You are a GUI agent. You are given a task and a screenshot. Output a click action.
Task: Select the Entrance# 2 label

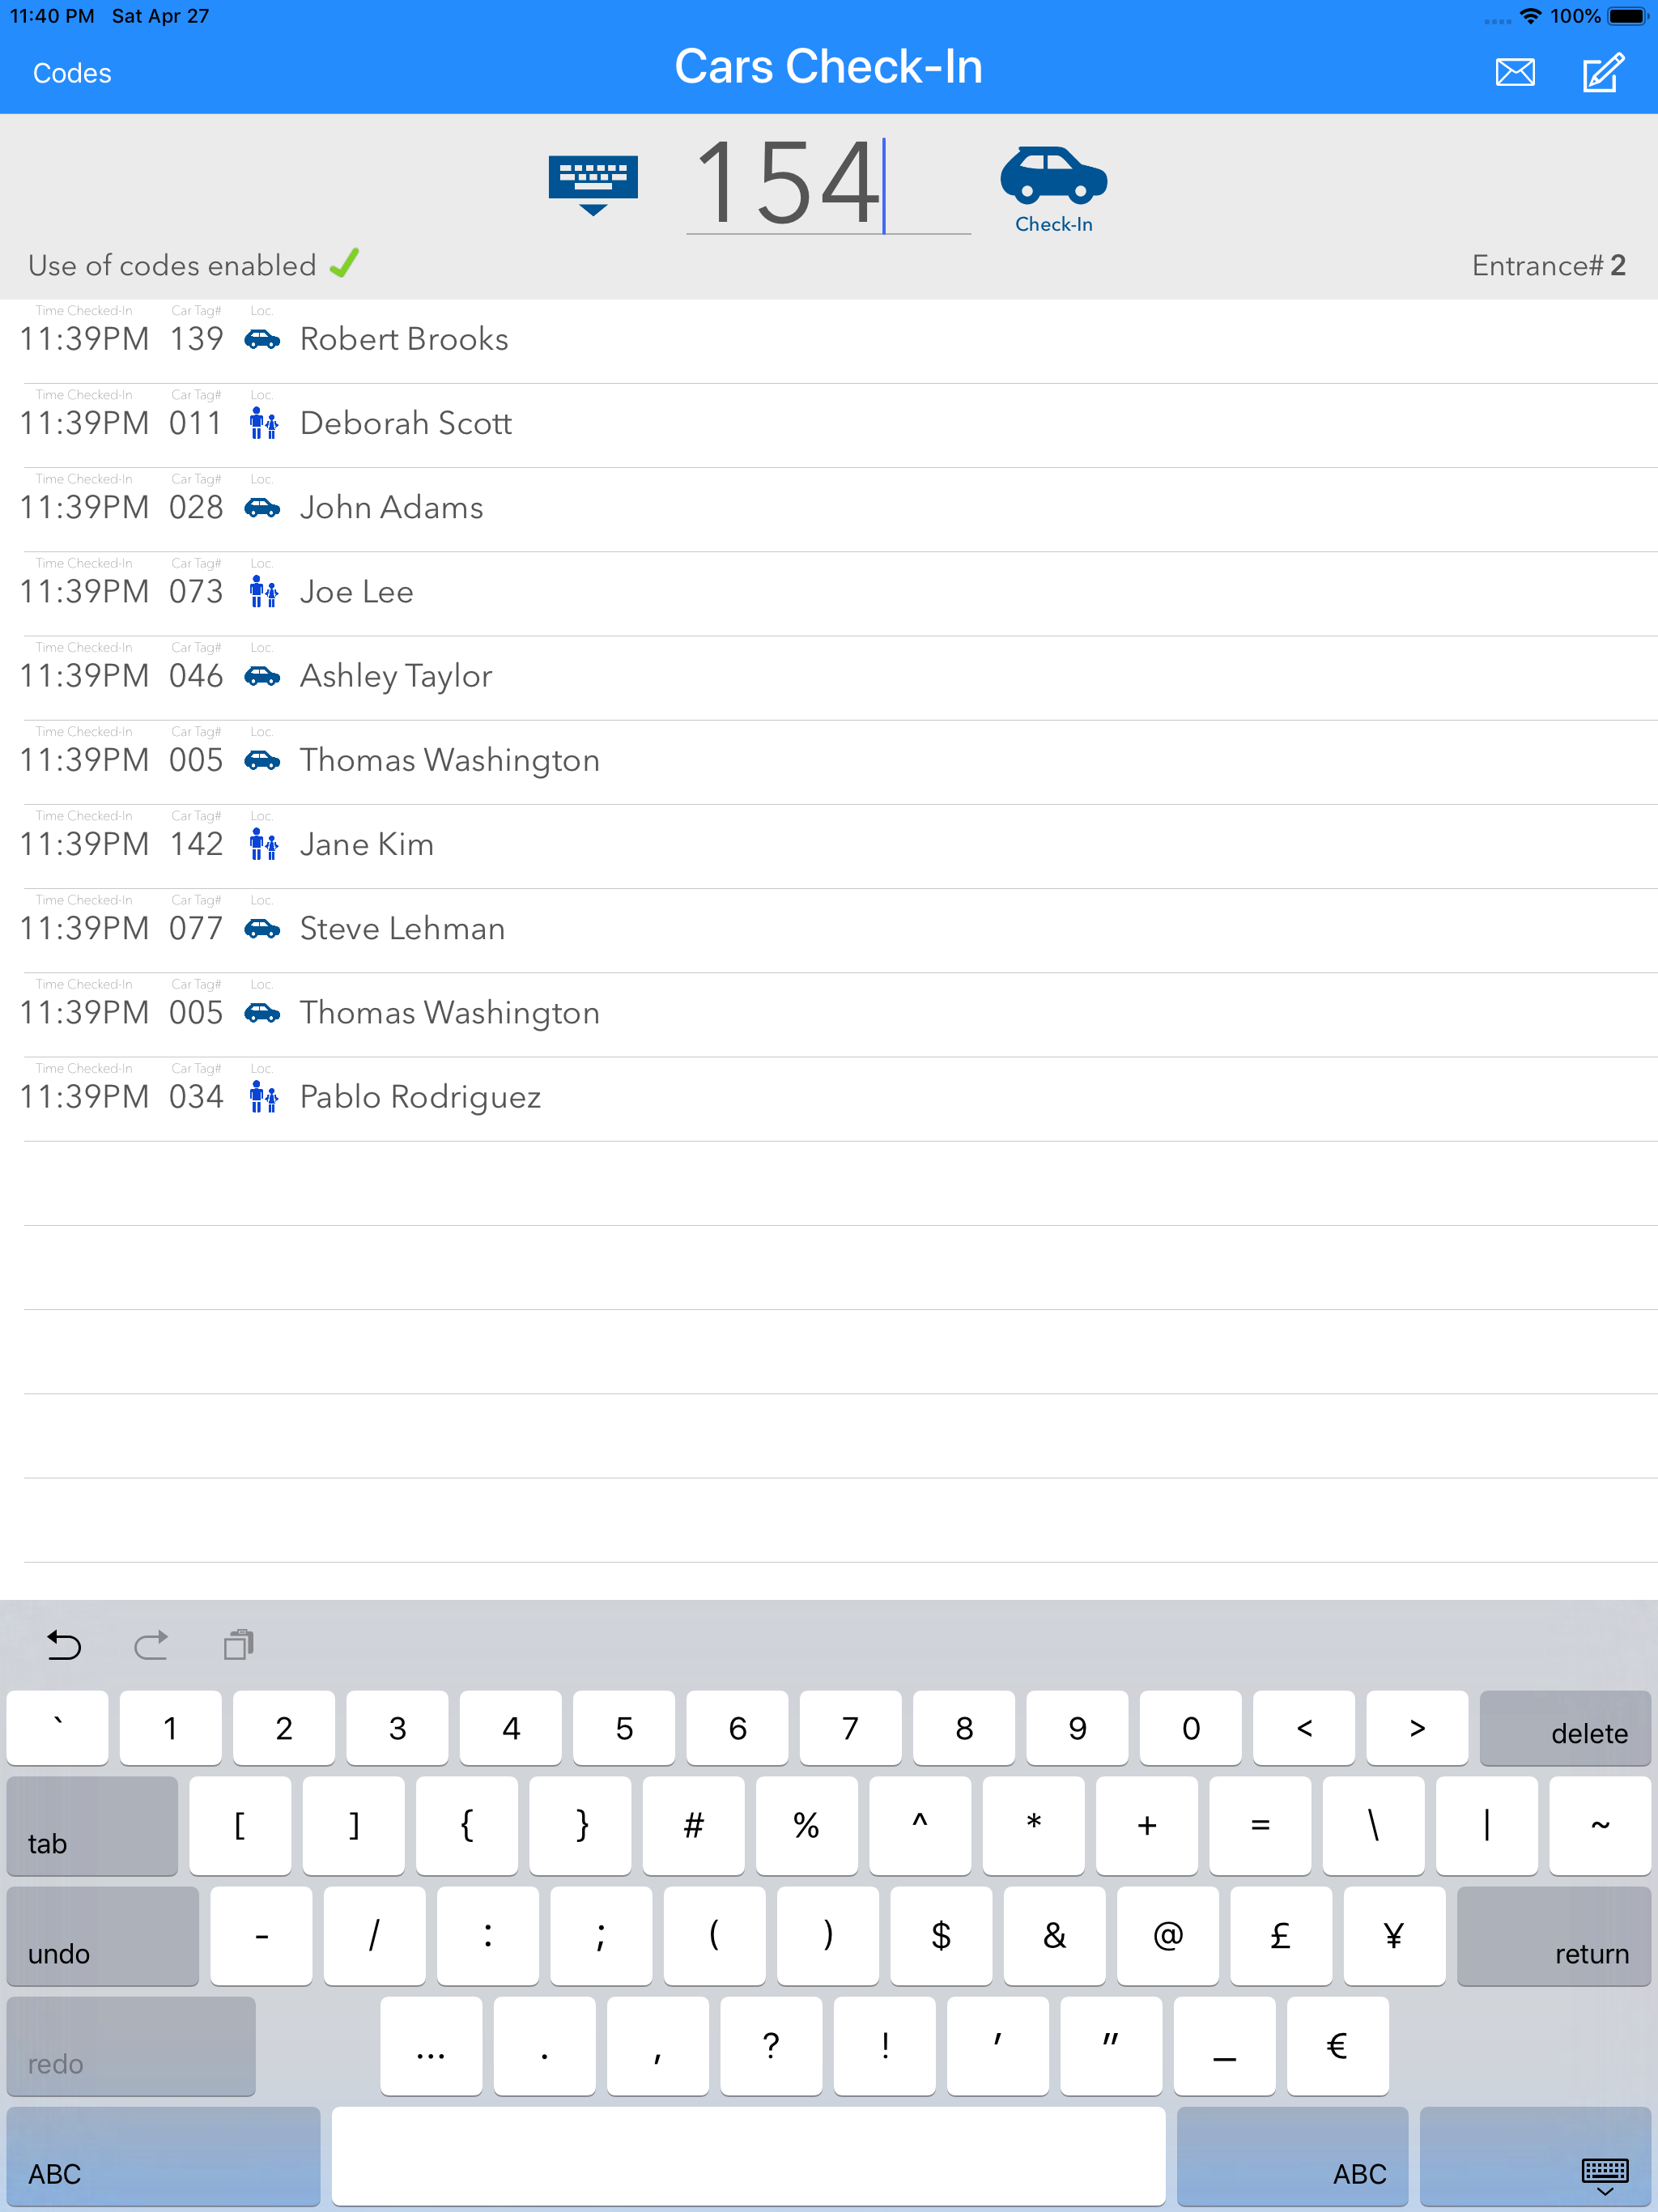tap(1547, 266)
